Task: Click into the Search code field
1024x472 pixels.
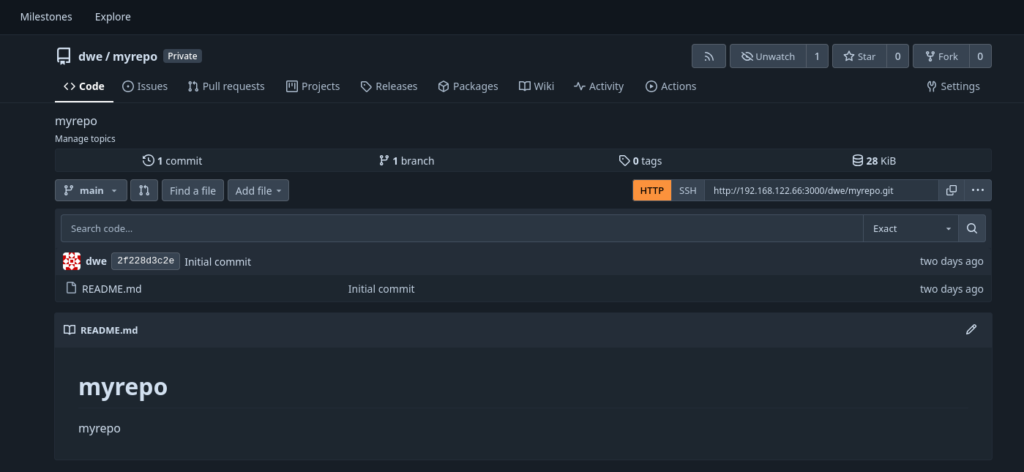Action: coord(460,228)
